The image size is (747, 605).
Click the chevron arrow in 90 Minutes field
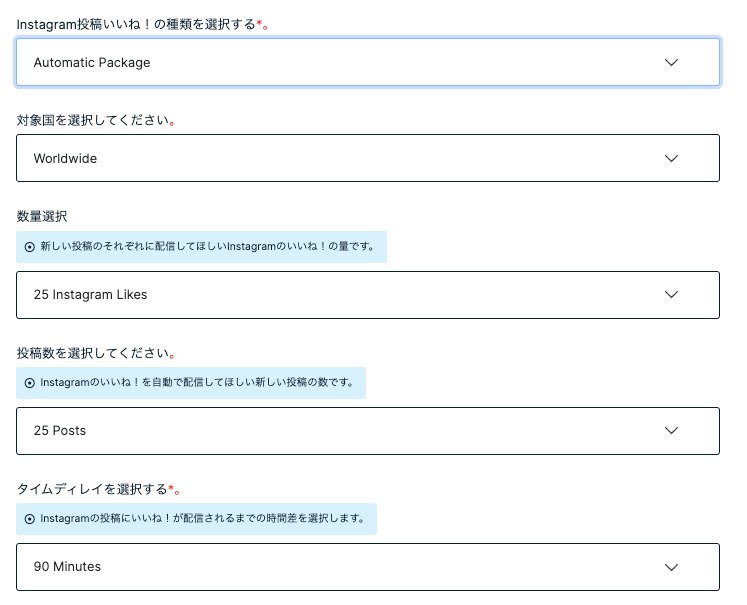(x=671, y=567)
